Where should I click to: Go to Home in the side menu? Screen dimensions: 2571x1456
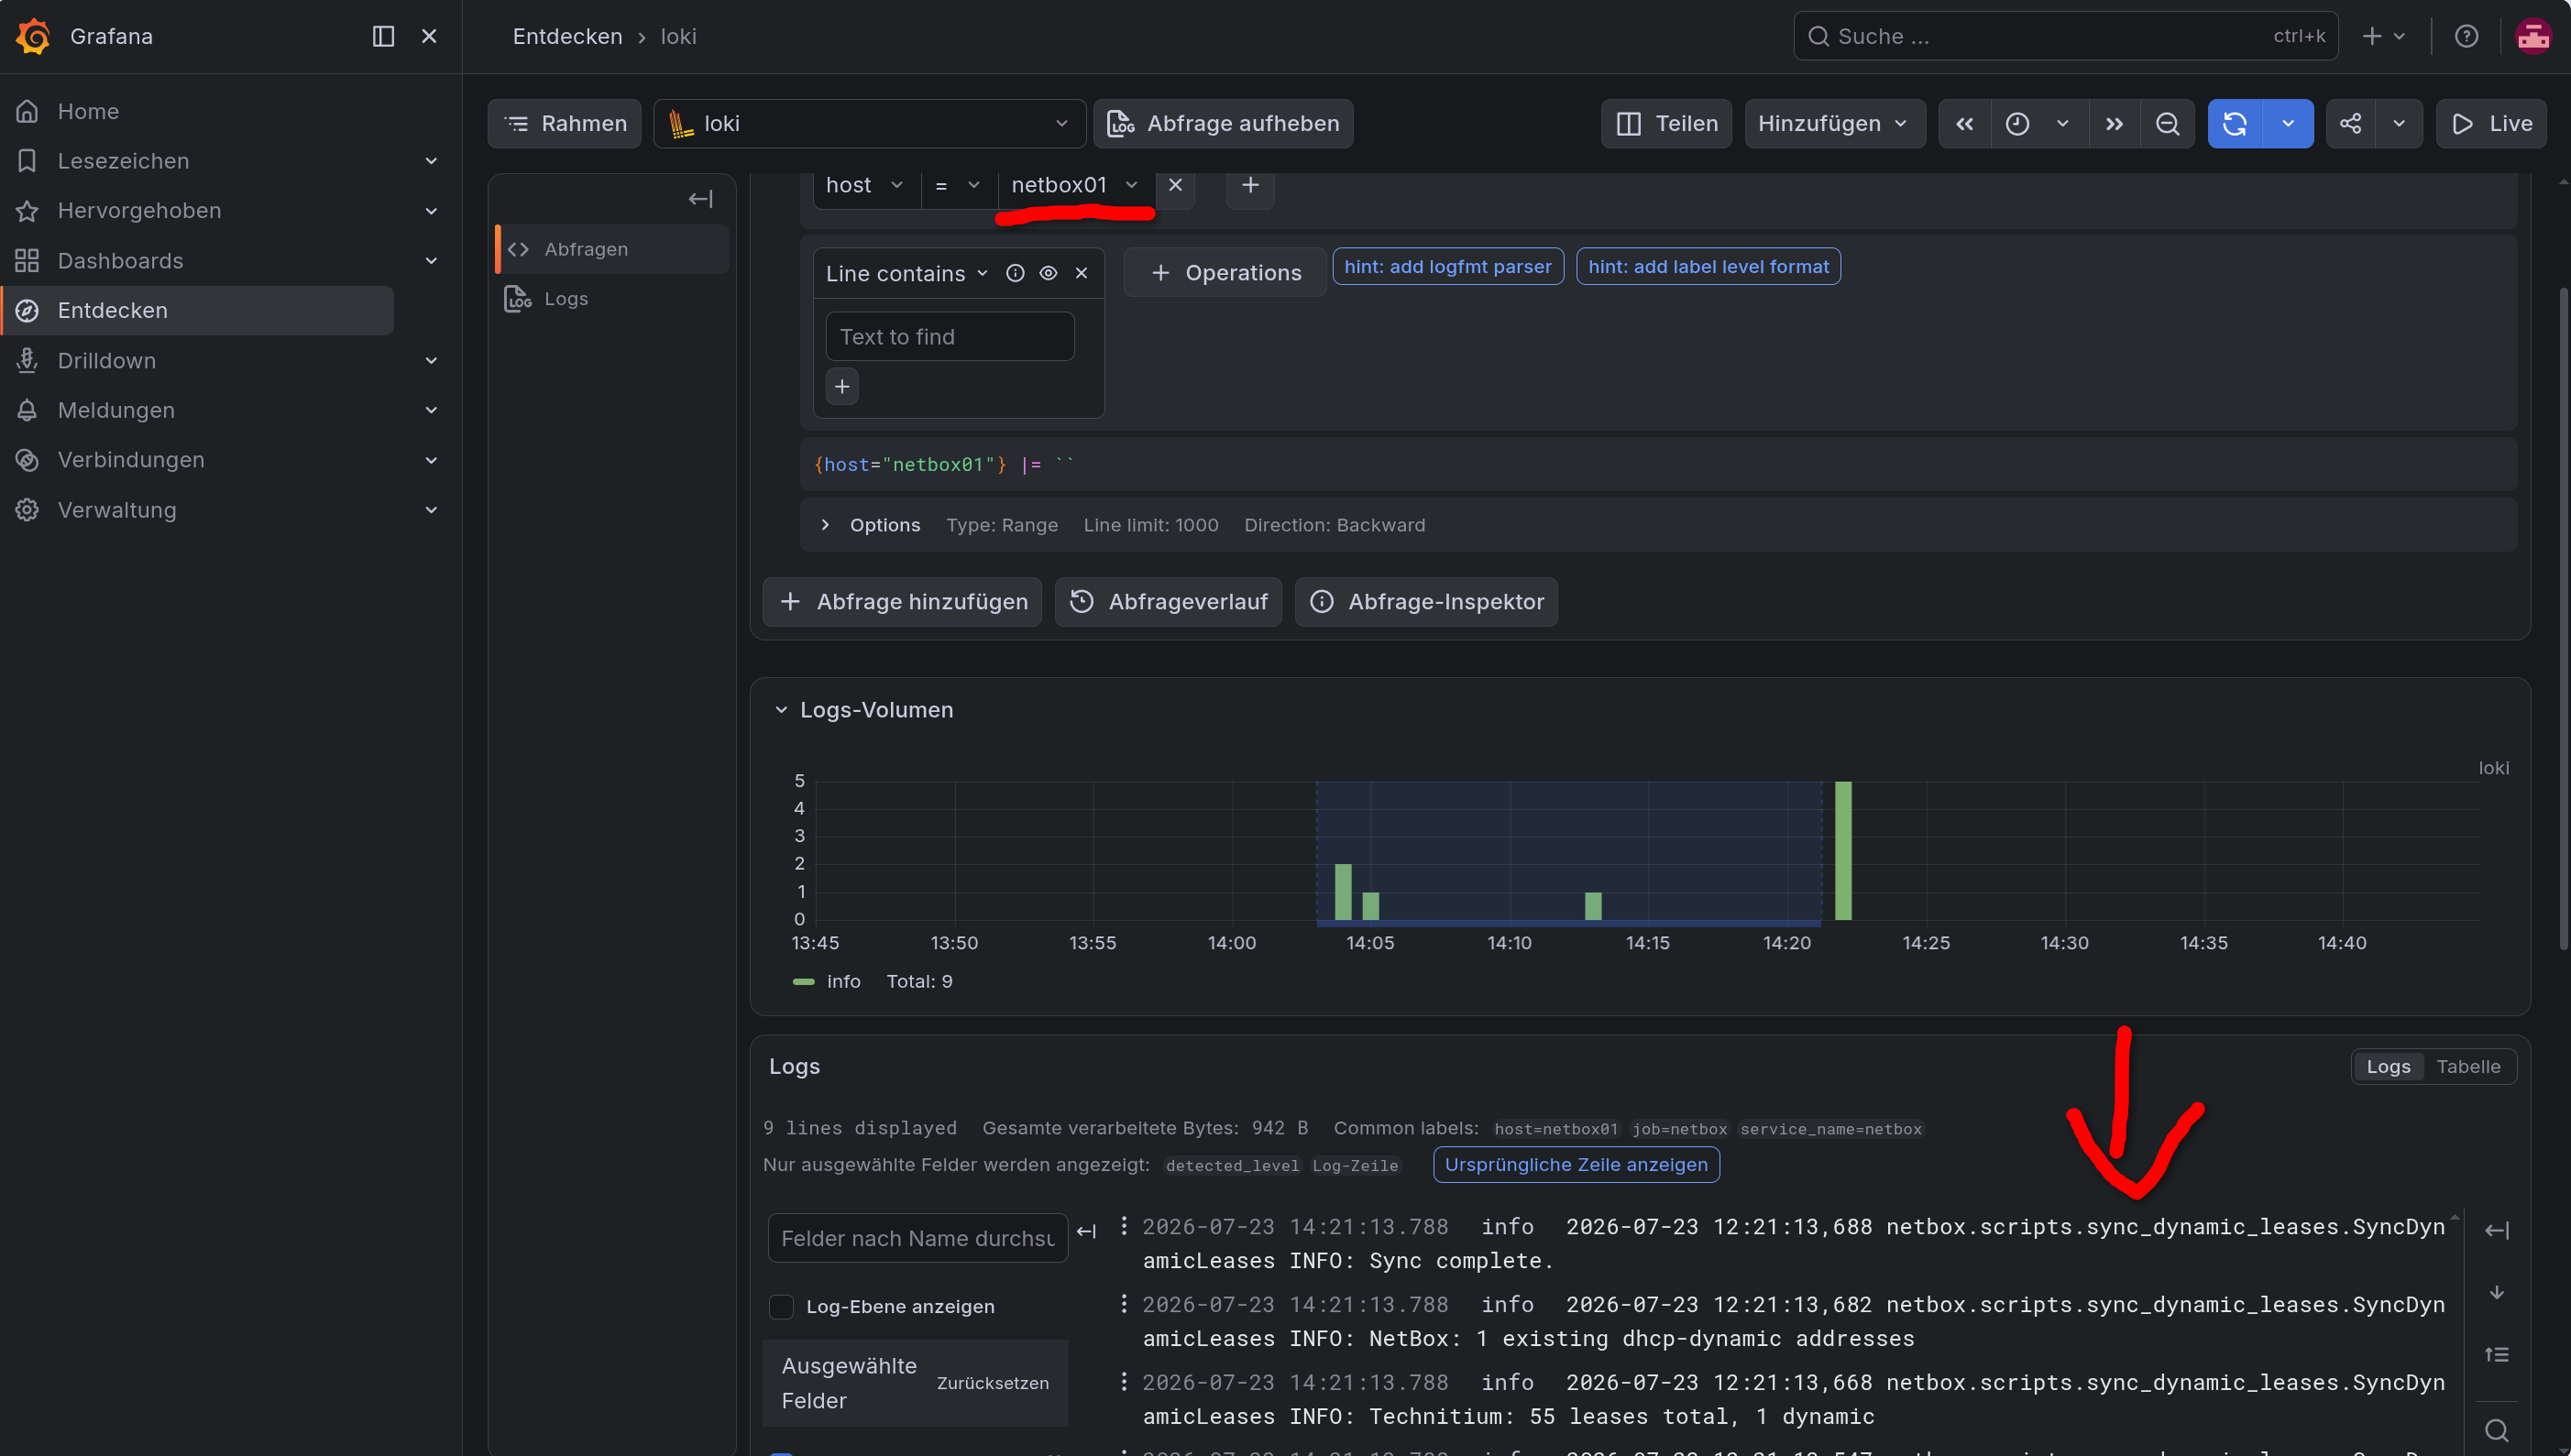tap(88, 111)
